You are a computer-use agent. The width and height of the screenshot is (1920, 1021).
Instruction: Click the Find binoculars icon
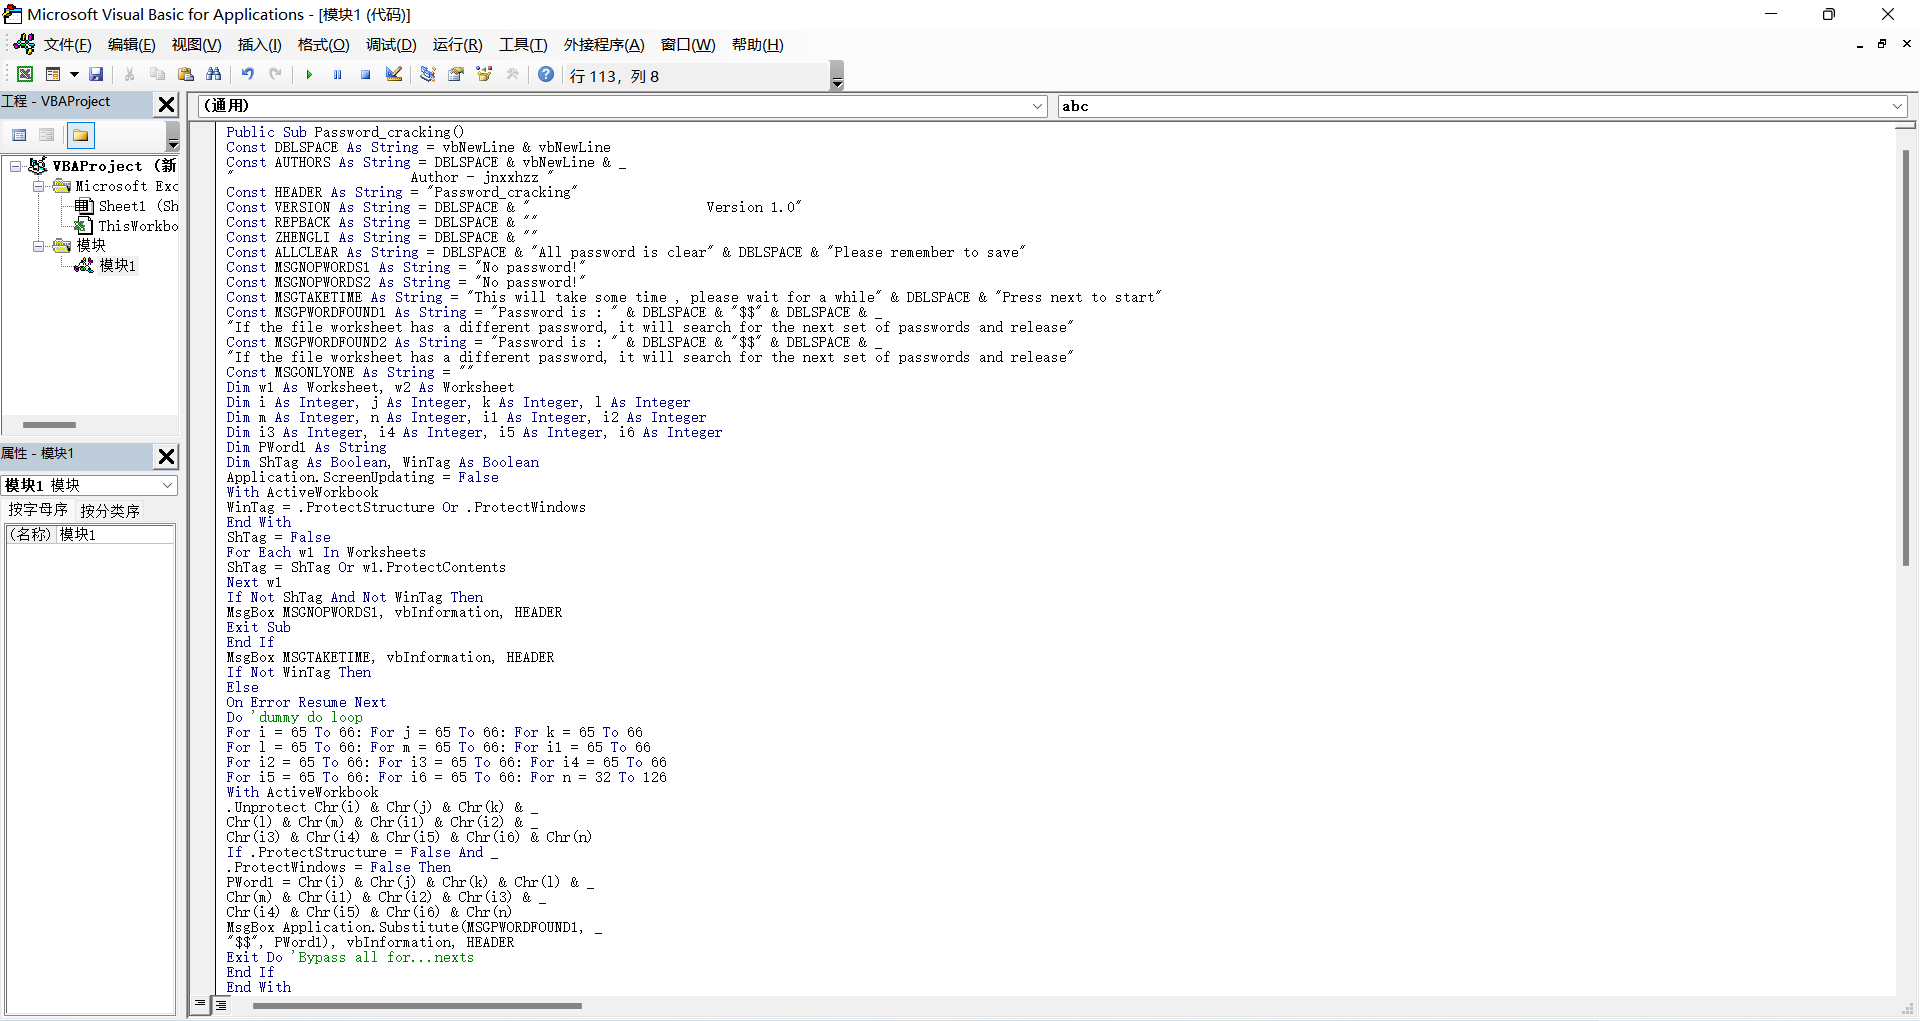[214, 75]
